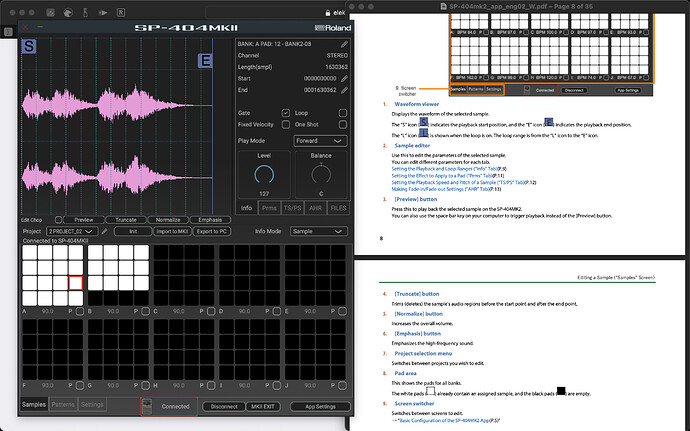Viewport: 690px width, 431px height.
Task: Click the arrow-shaped extension icon in browser toolbar
Action: click(103, 12)
